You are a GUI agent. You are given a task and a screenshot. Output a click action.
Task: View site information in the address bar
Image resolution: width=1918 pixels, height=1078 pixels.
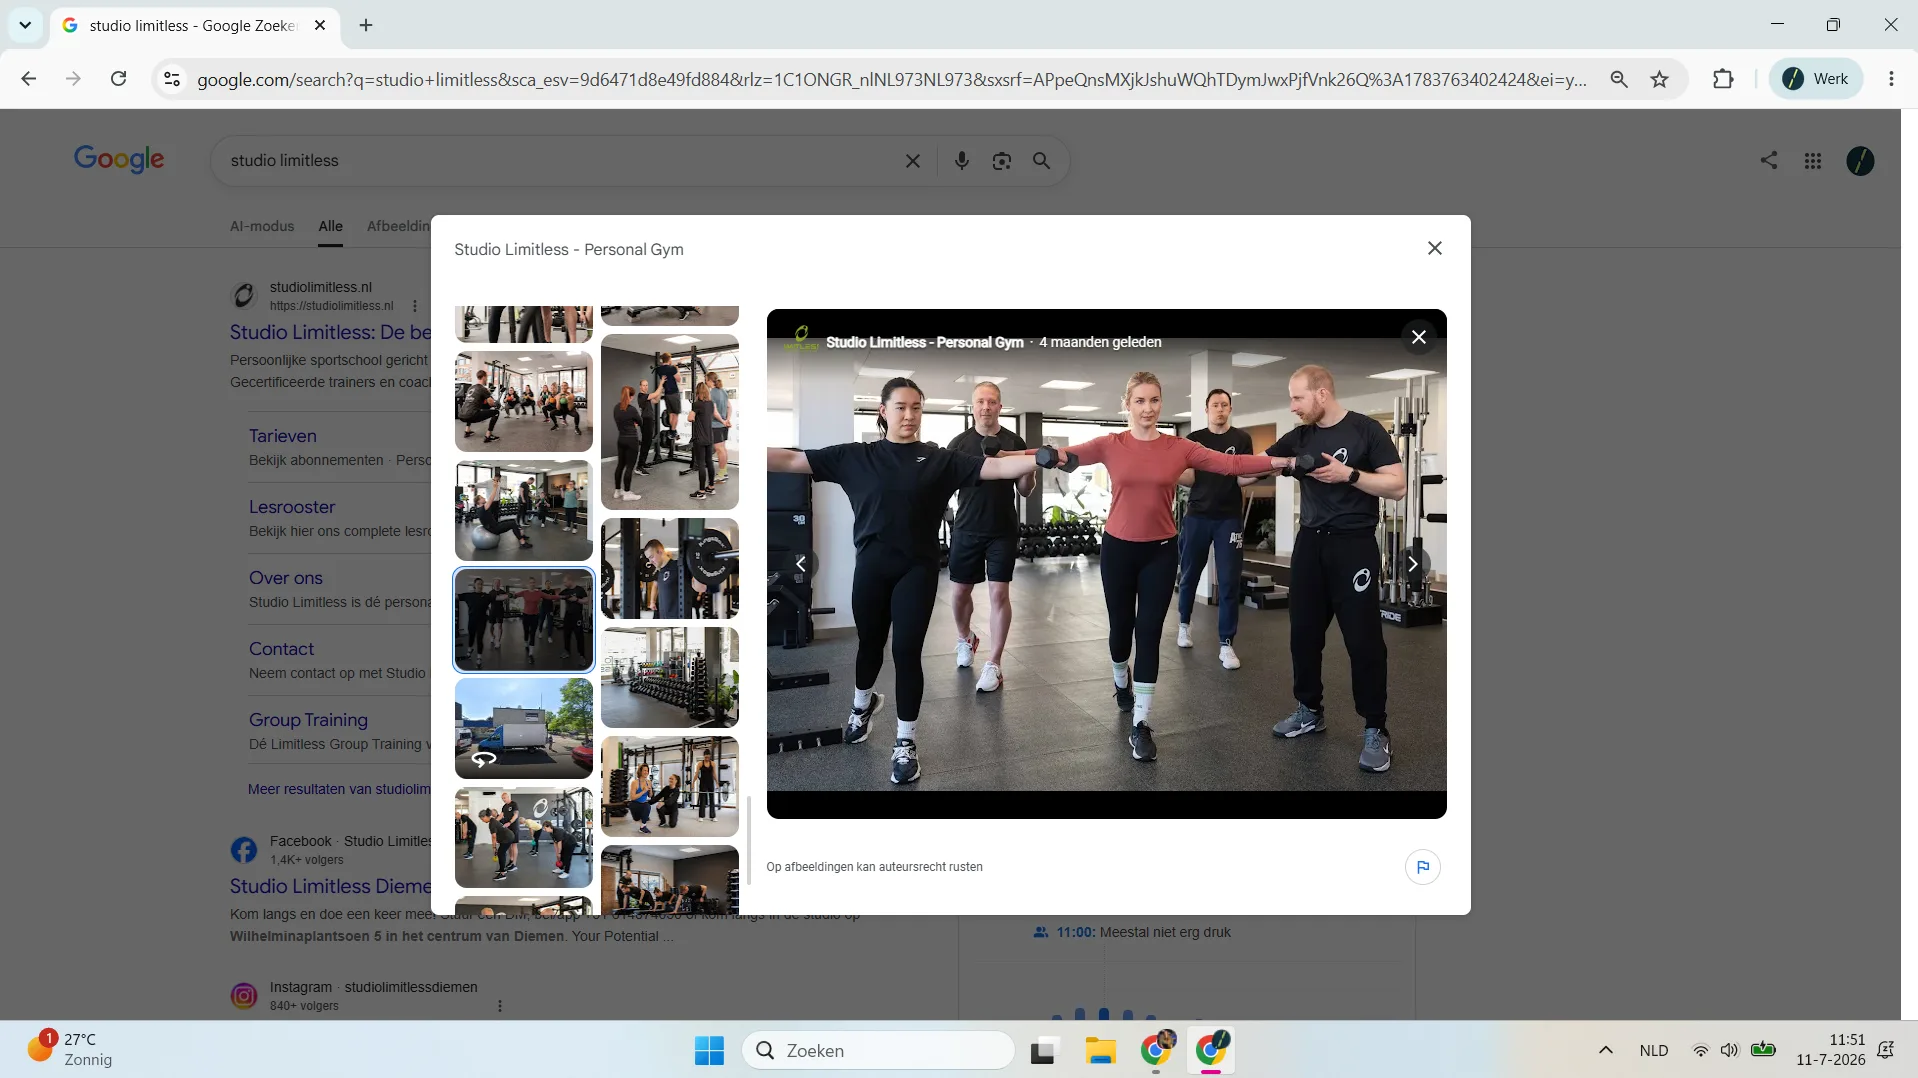pyautogui.click(x=172, y=79)
